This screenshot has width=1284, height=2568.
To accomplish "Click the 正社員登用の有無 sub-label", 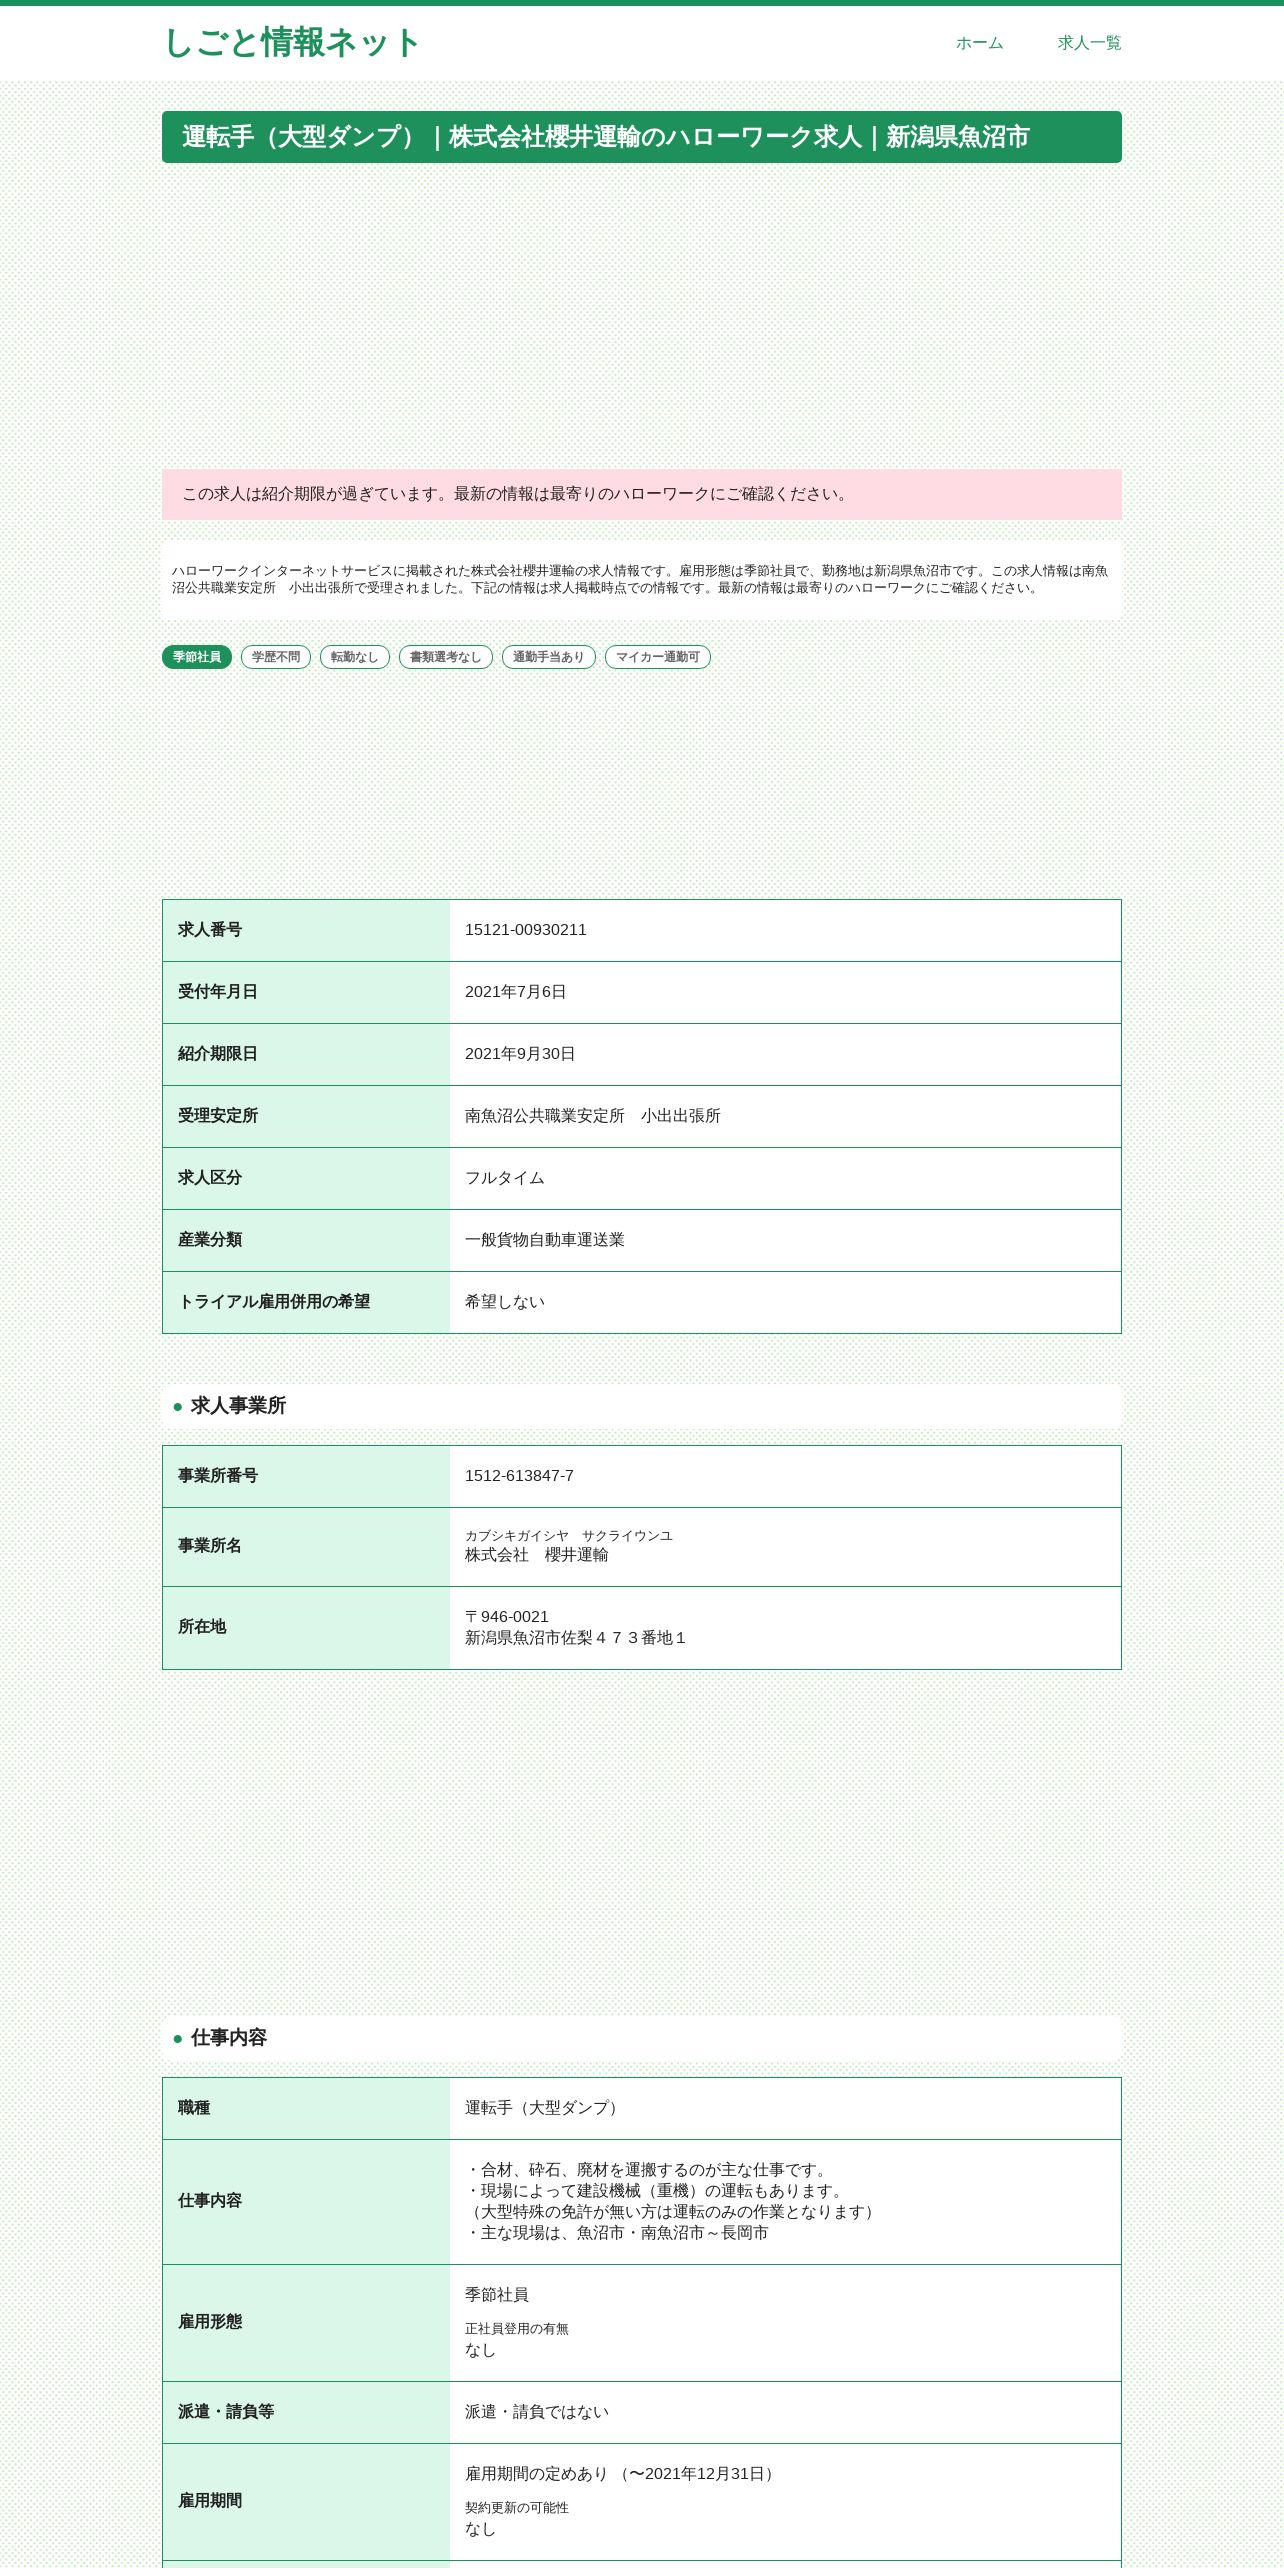I will 517,2329.
